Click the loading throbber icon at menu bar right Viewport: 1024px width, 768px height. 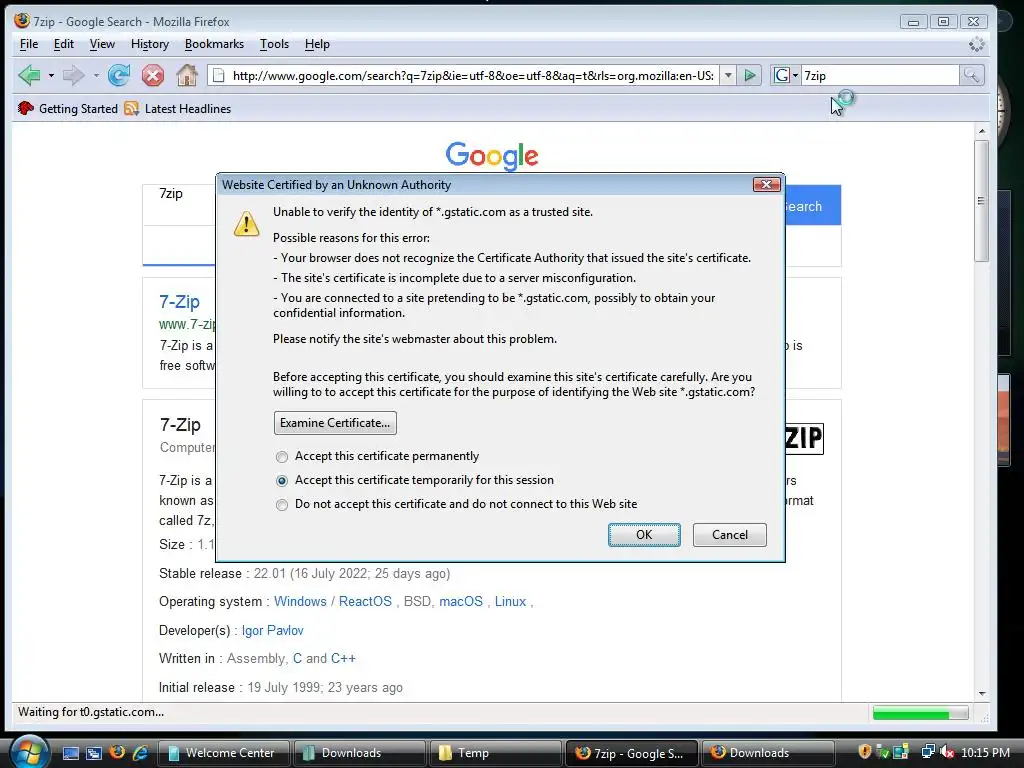976,44
